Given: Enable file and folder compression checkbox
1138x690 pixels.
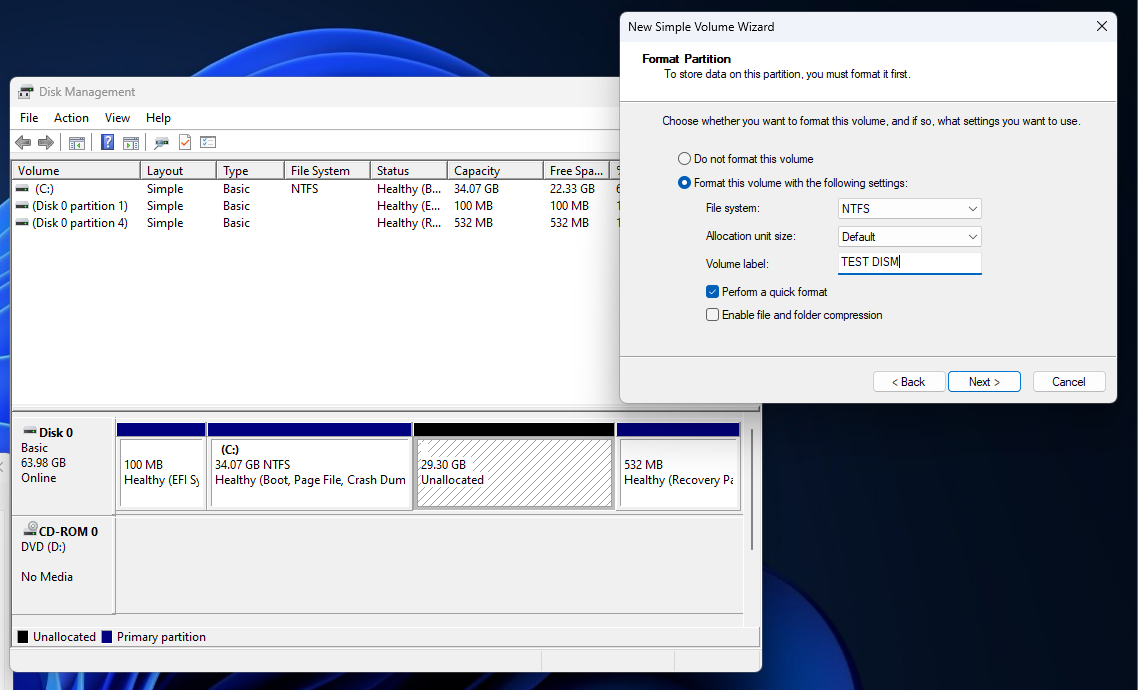Looking at the screenshot, I should point(713,315).
